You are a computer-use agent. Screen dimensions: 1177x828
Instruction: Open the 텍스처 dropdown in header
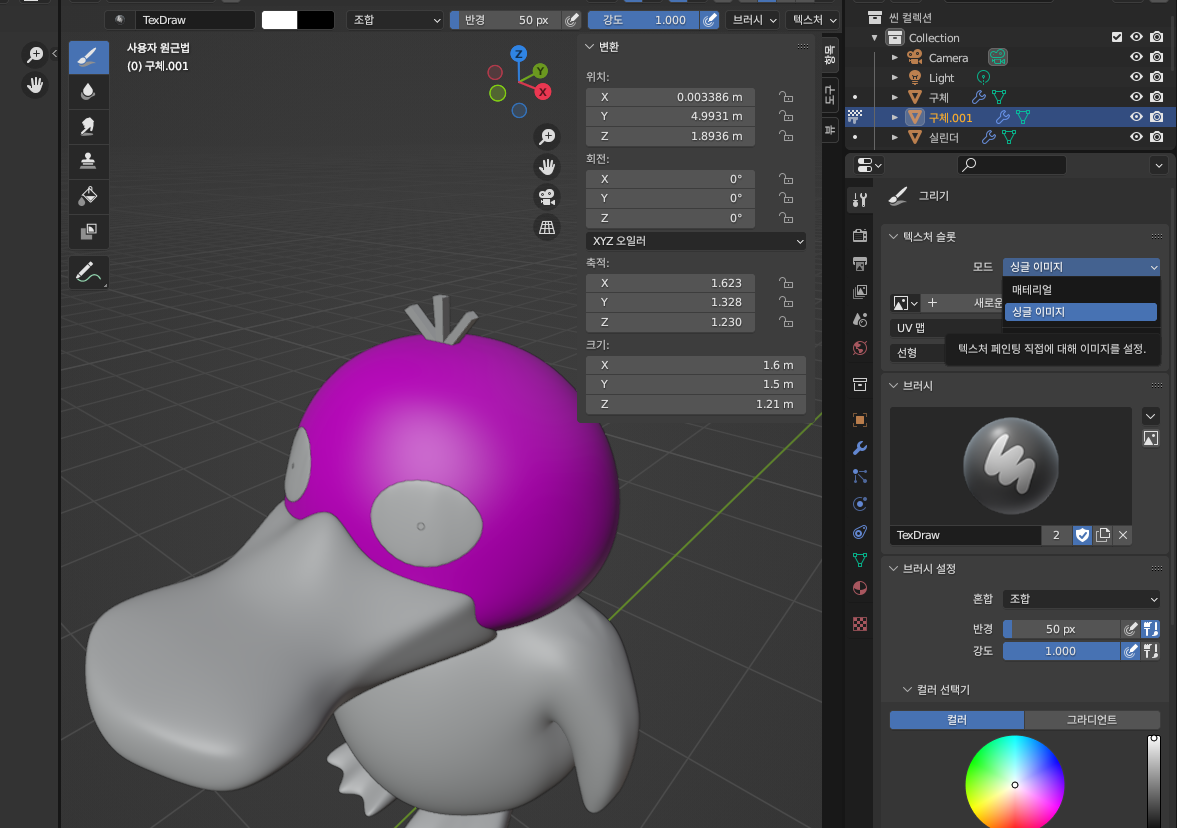[x=814, y=20]
